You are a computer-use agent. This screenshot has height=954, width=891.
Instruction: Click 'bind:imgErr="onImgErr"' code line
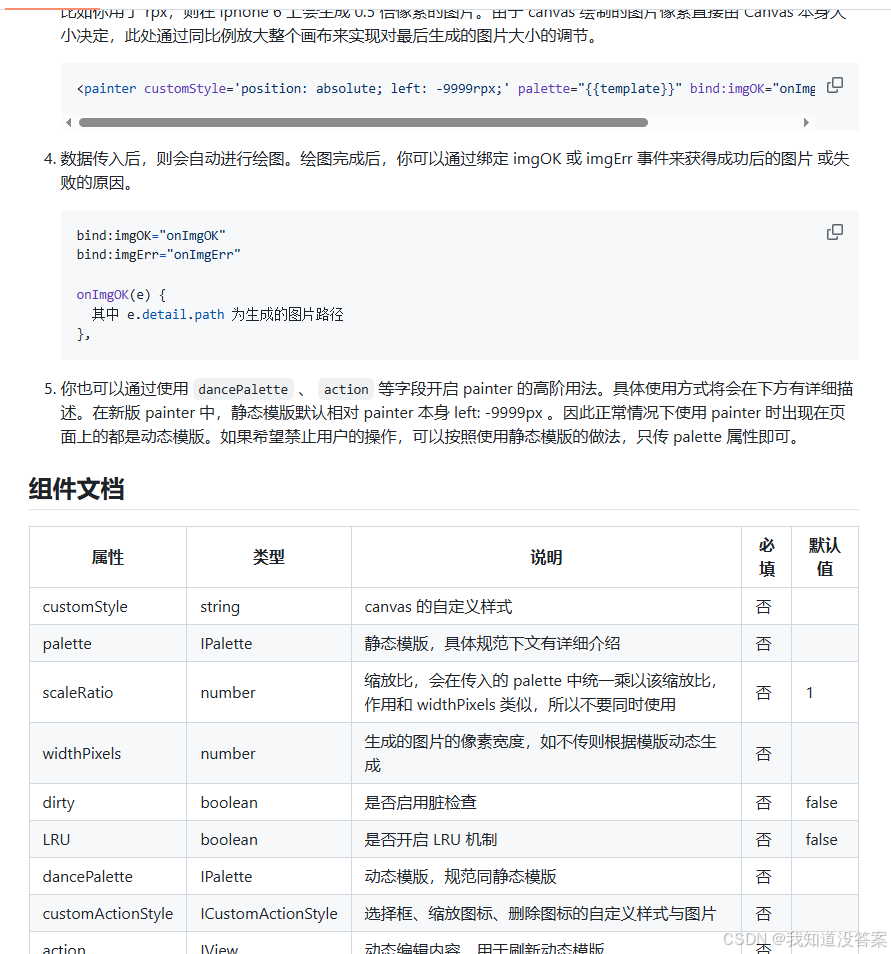tap(158, 255)
